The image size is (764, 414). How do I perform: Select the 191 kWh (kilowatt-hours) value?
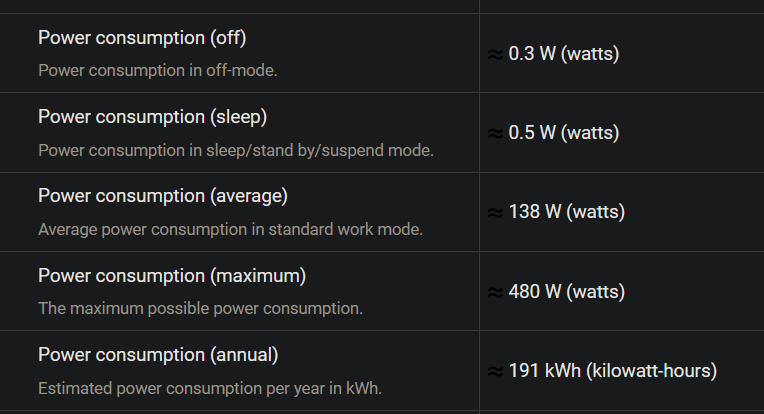613,371
